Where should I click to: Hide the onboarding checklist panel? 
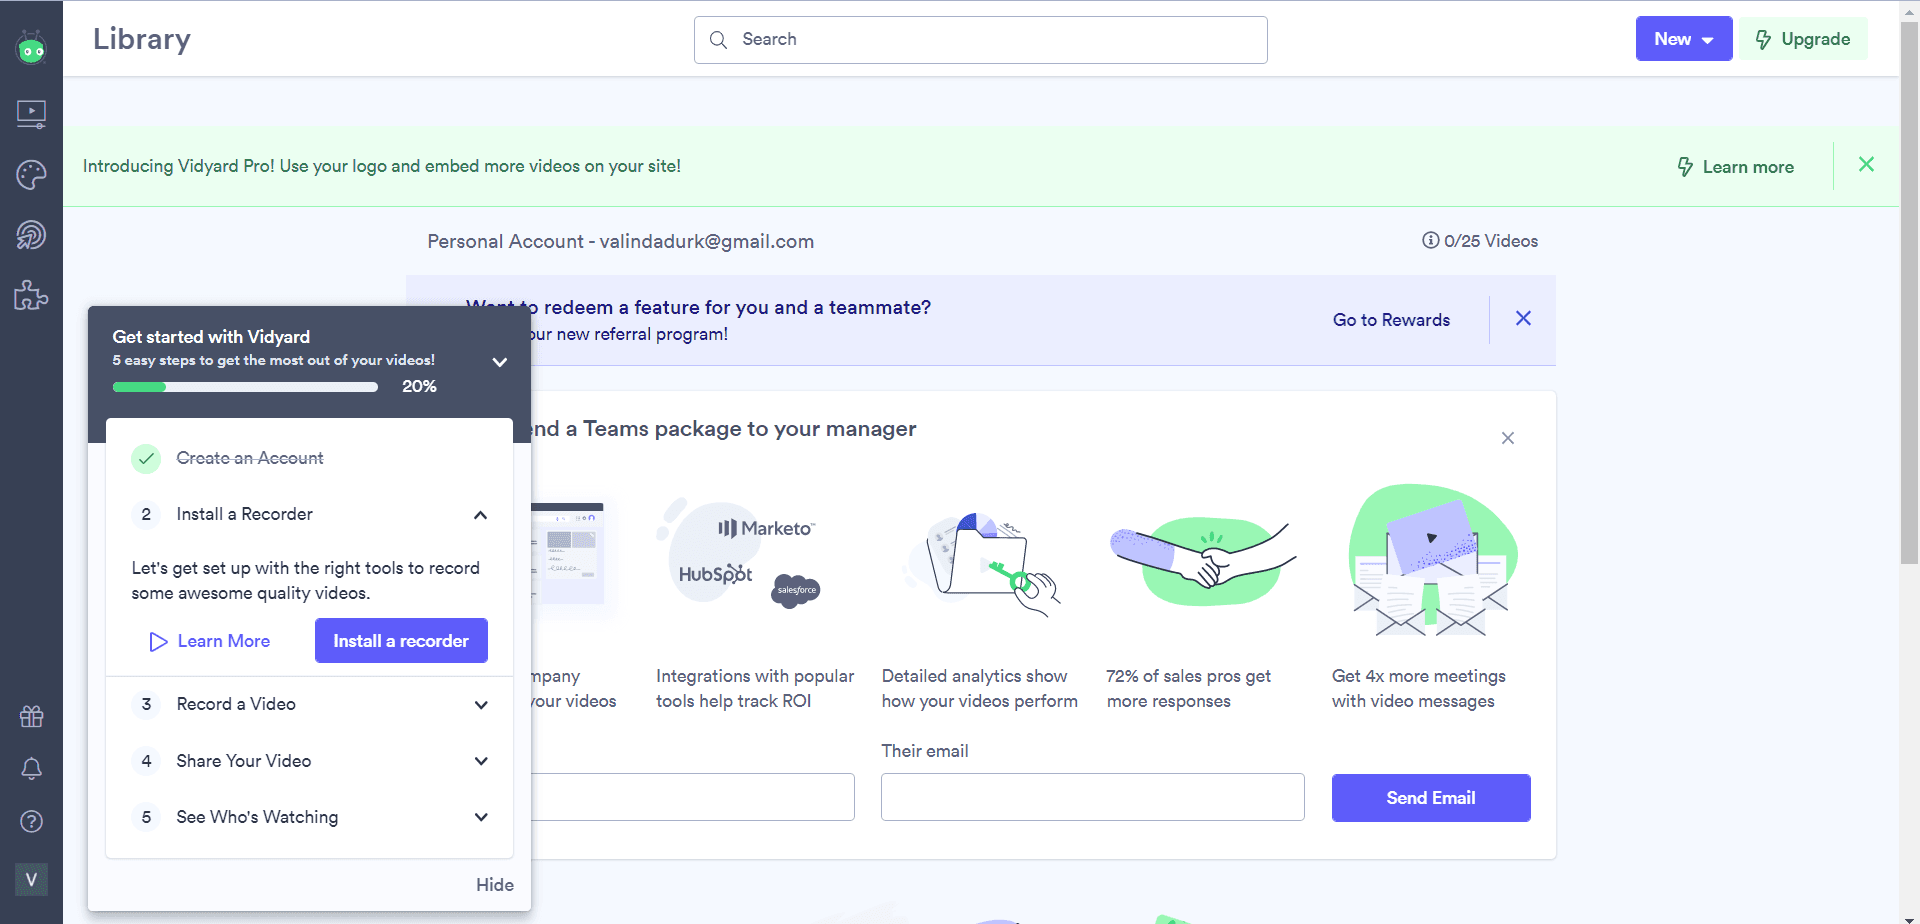click(494, 885)
